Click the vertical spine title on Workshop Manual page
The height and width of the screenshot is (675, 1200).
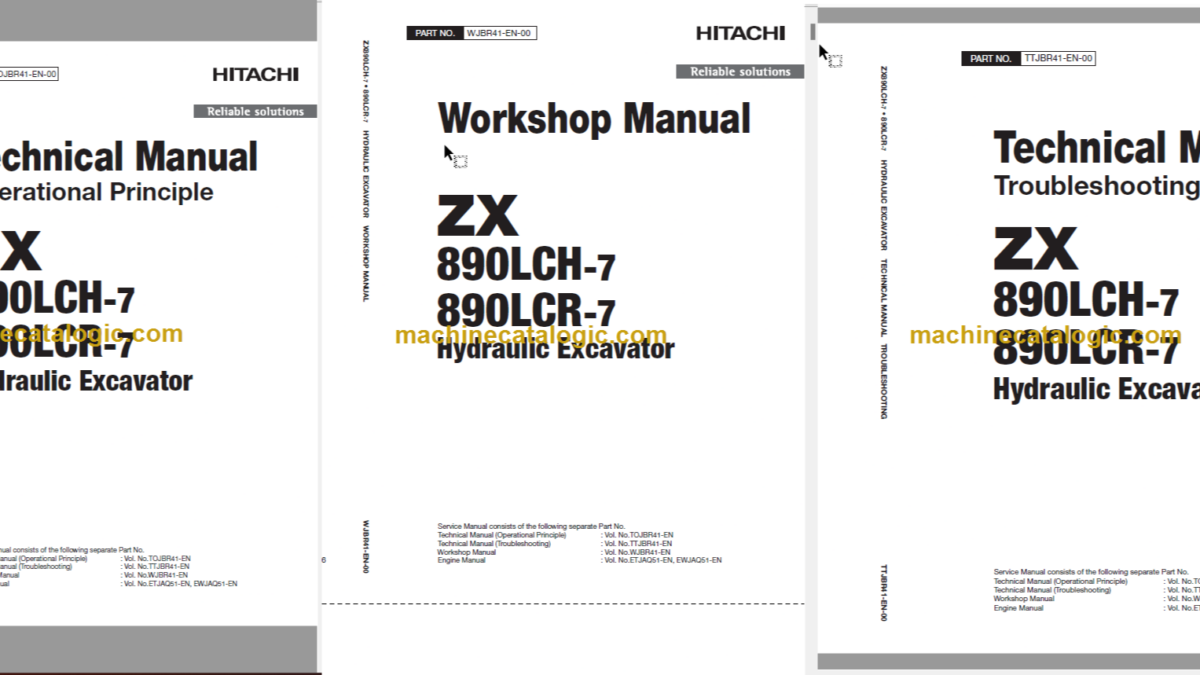coord(364,172)
